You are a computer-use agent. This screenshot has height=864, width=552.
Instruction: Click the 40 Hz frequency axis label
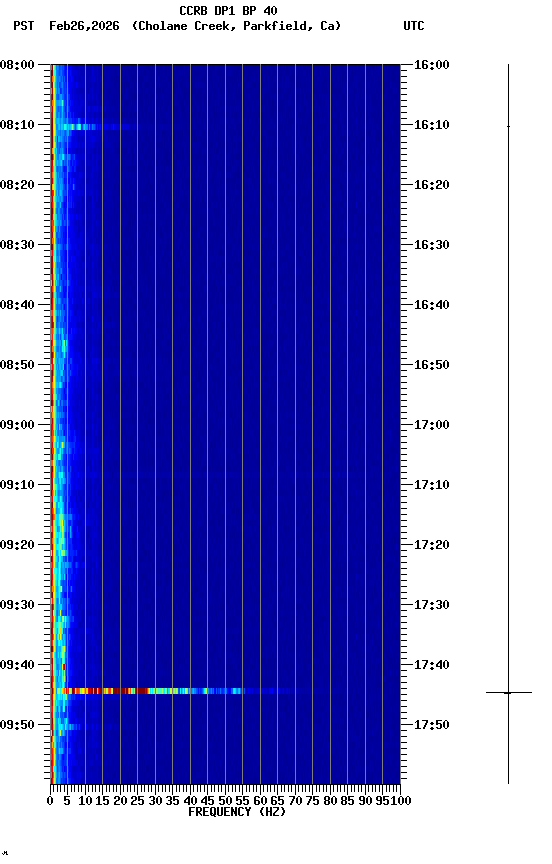click(x=190, y=801)
